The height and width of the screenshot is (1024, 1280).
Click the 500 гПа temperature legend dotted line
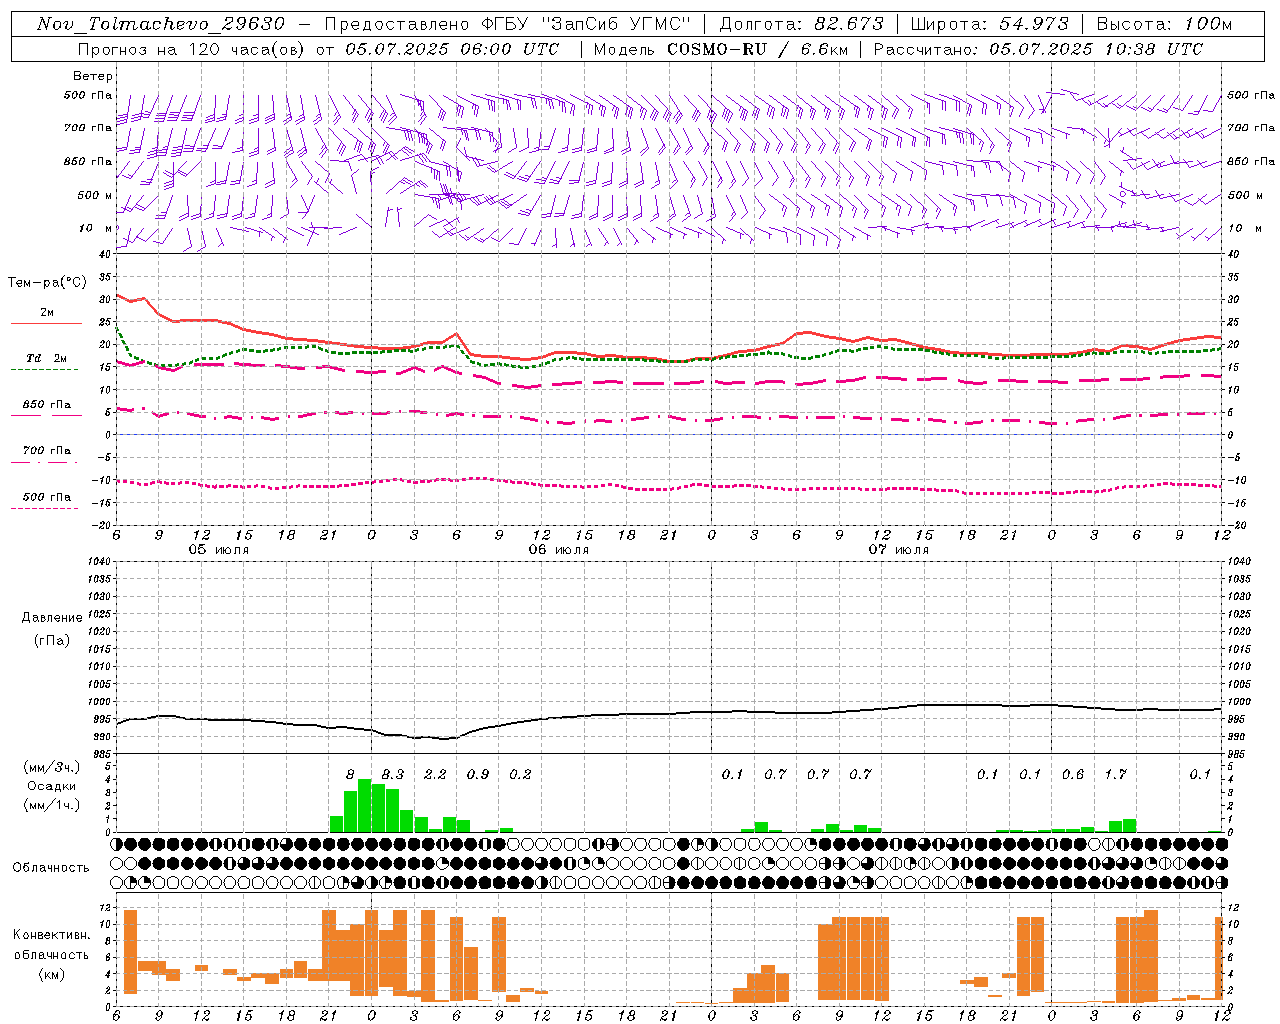click(44, 508)
